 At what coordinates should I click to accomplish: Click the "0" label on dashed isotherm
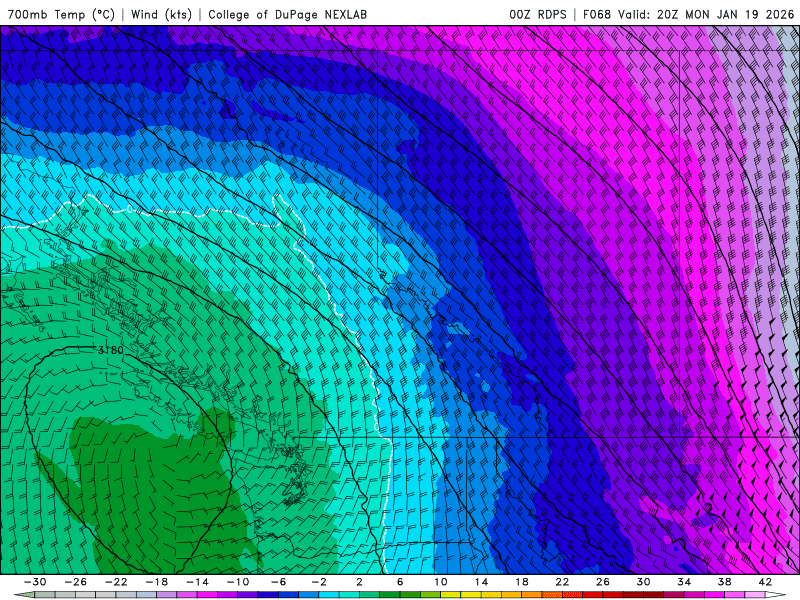130,209
